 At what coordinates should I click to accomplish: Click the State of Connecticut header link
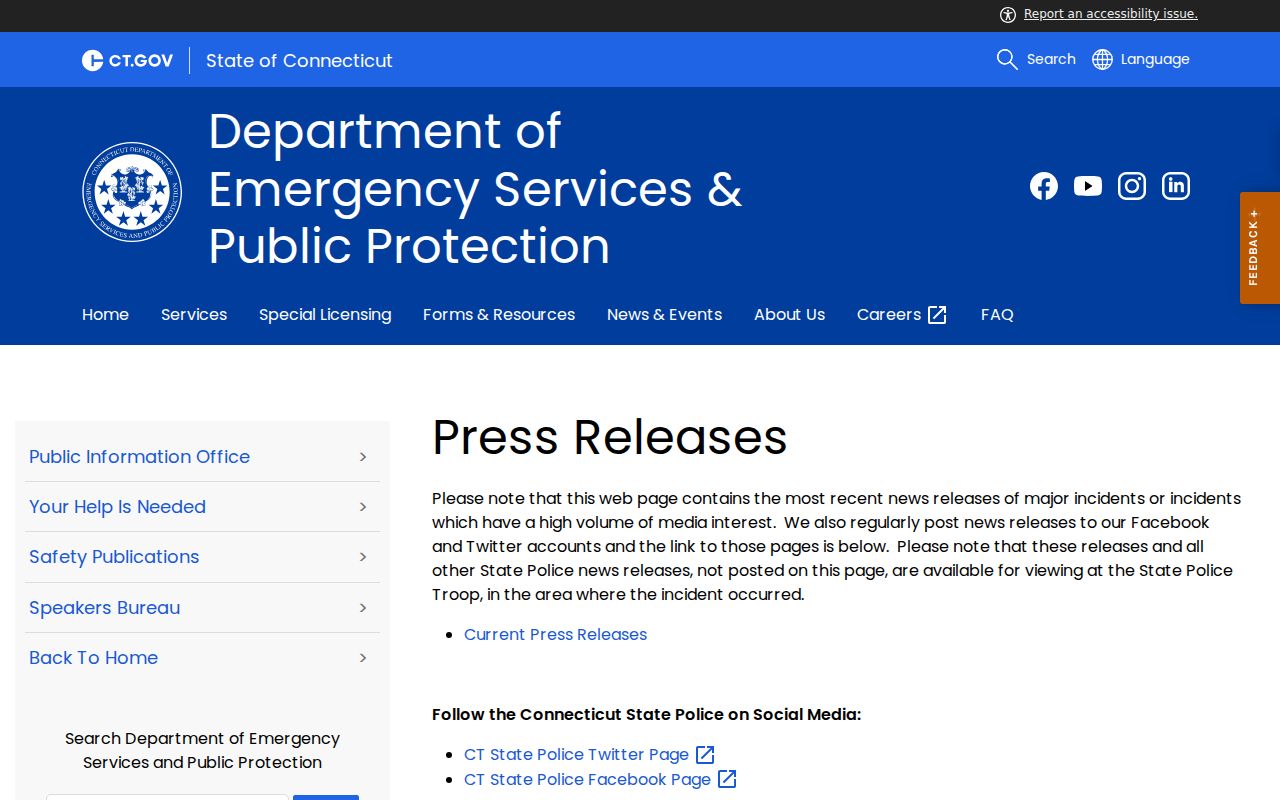pyautogui.click(x=299, y=60)
